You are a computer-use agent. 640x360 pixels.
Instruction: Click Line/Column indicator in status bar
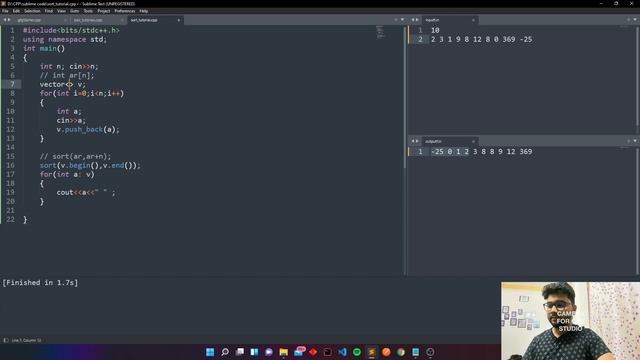tap(27, 340)
